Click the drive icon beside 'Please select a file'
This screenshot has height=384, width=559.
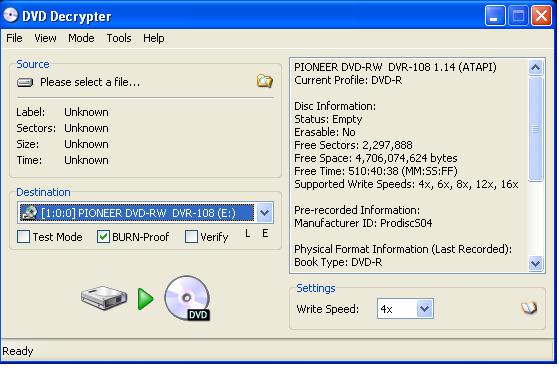pos(25,82)
